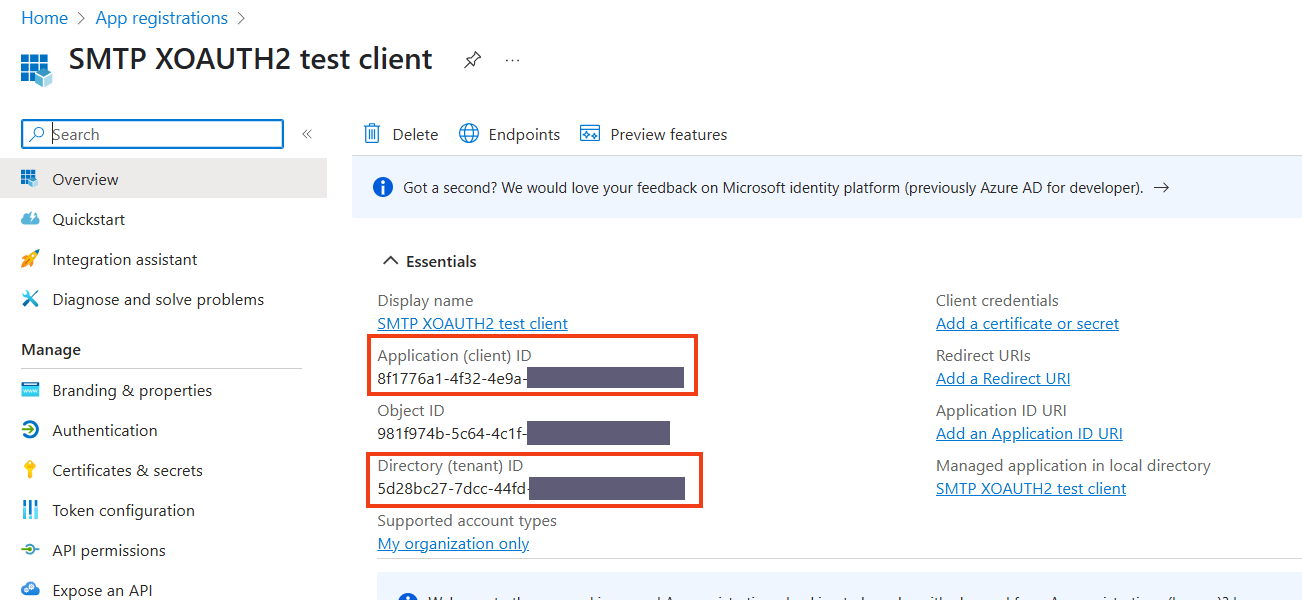Click the Quickstart cloud icon

click(30, 219)
